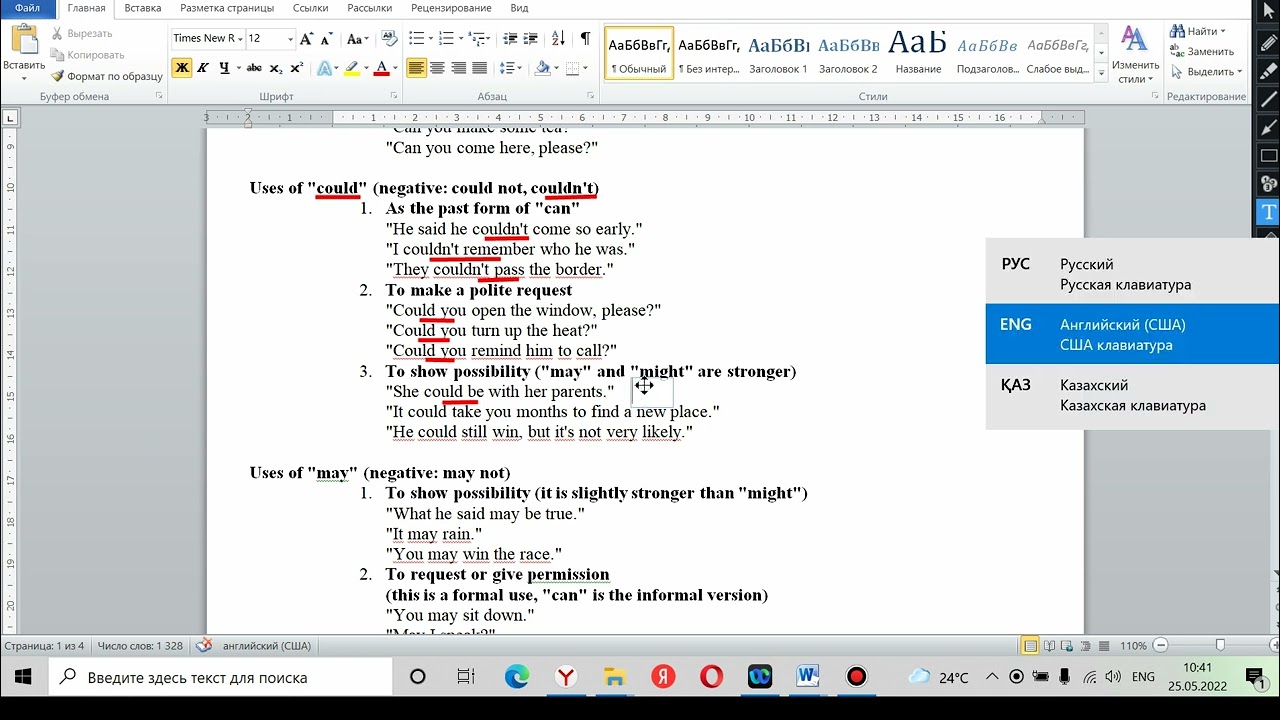Open the Opera browser taskbar icon
Screen dimensions: 1280x720
(711, 677)
